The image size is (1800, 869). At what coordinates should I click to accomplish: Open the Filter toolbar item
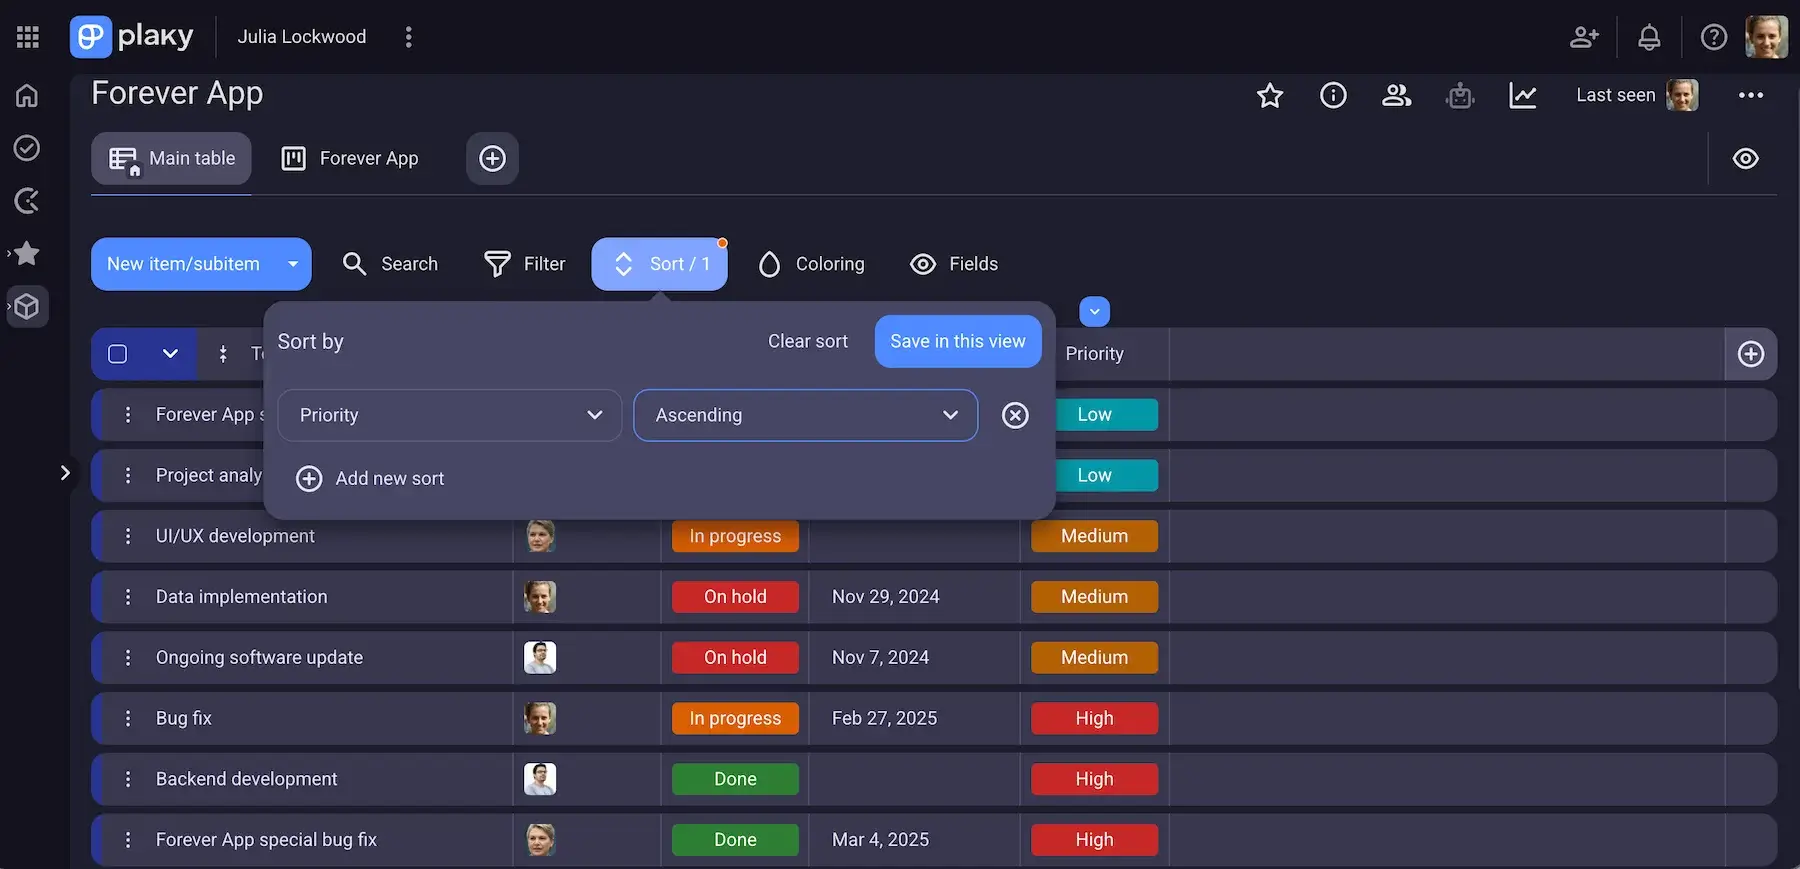point(525,264)
